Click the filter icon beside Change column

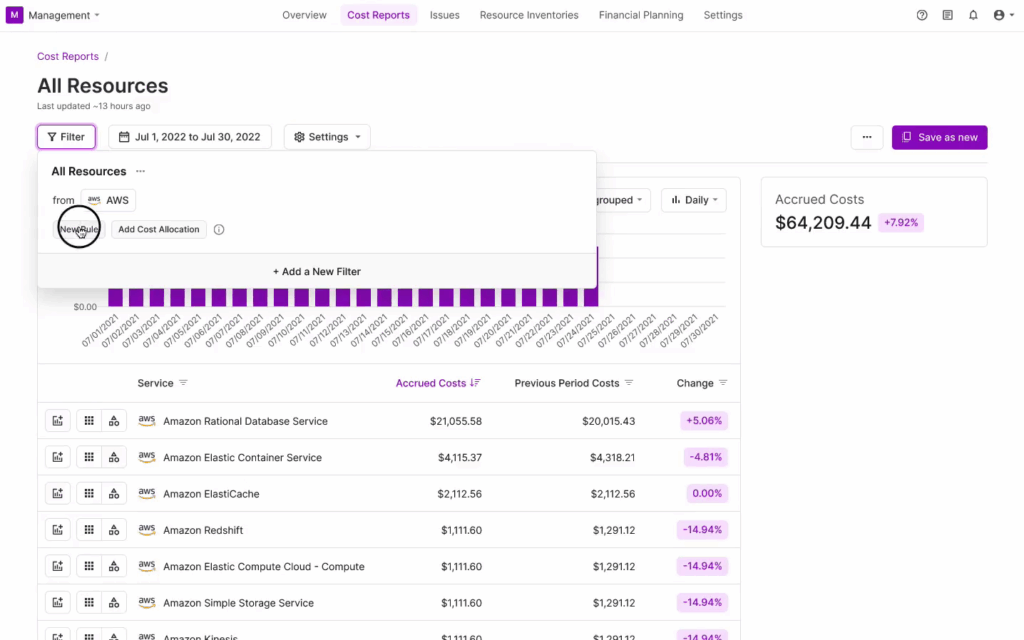(x=723, y=383)
